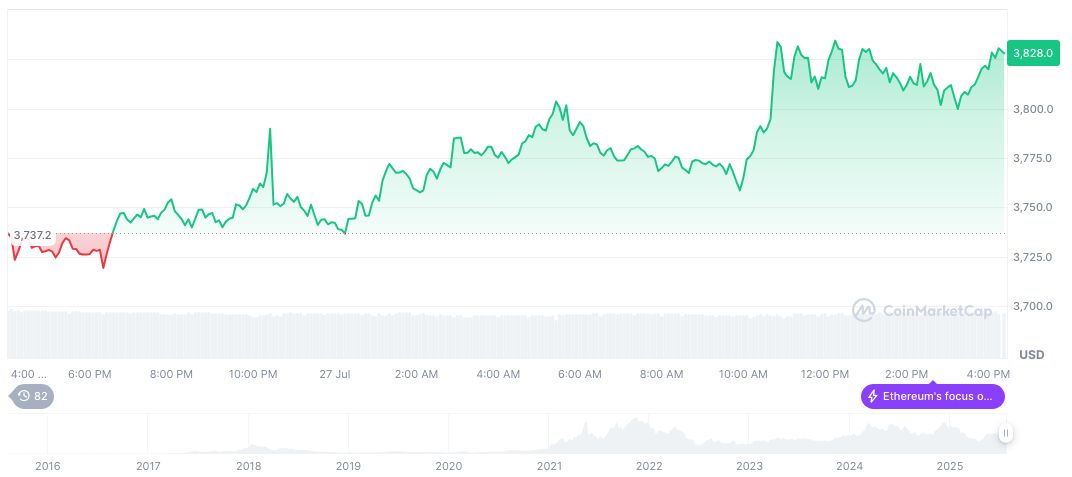The image size is (1072, 477).
Task: Click the lightning bolt icon in the purple tag
Action: 874,396
